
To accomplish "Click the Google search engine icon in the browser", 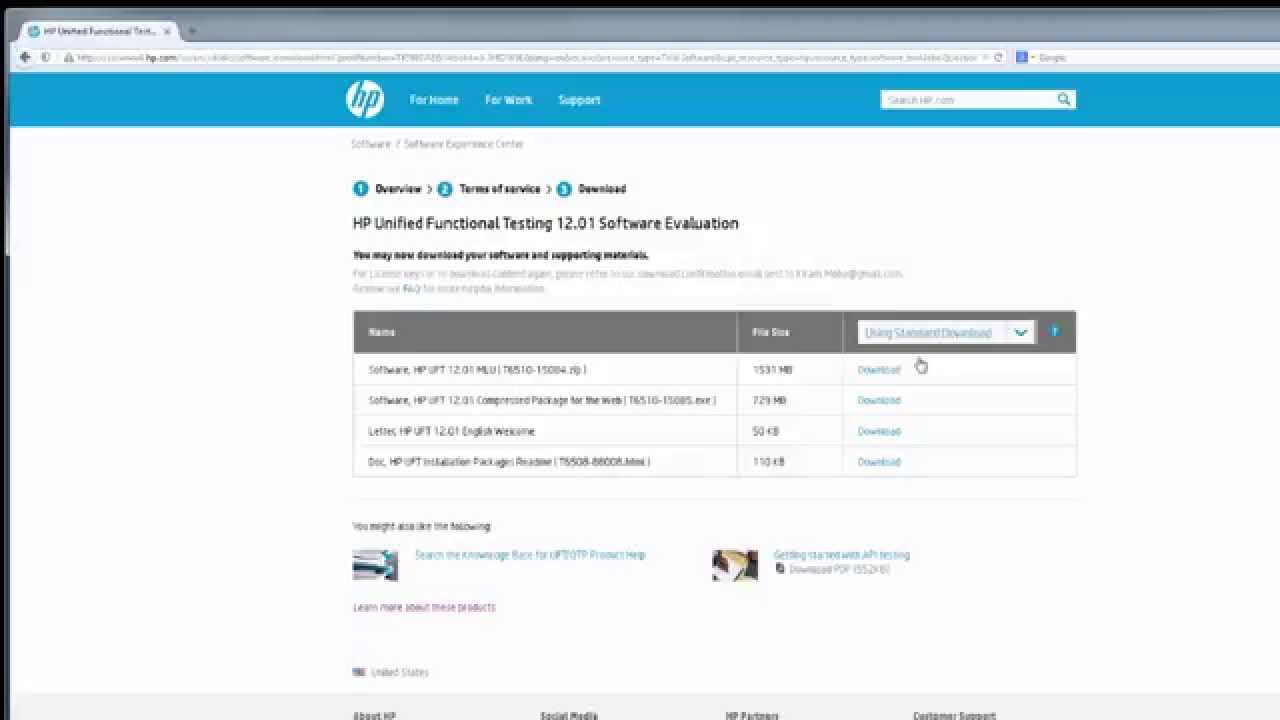I will (1022, 57).
